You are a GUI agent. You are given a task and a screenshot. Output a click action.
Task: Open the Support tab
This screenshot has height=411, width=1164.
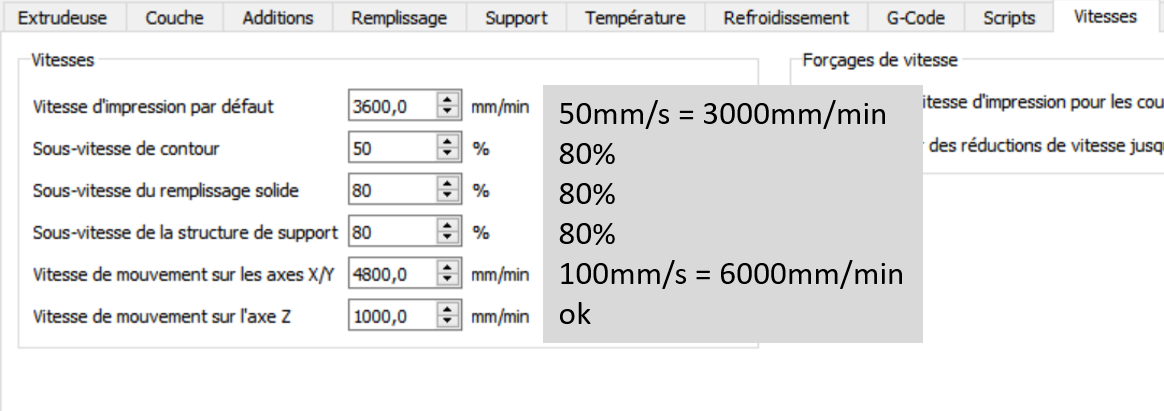click(516, 18)
